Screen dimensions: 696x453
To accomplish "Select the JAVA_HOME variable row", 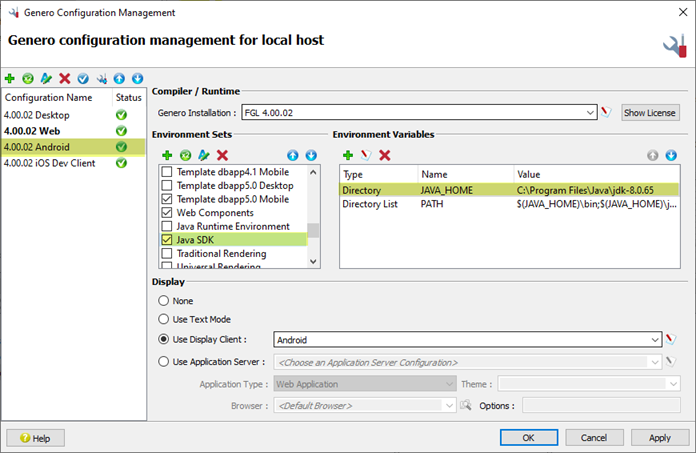I will coord(510,190).
